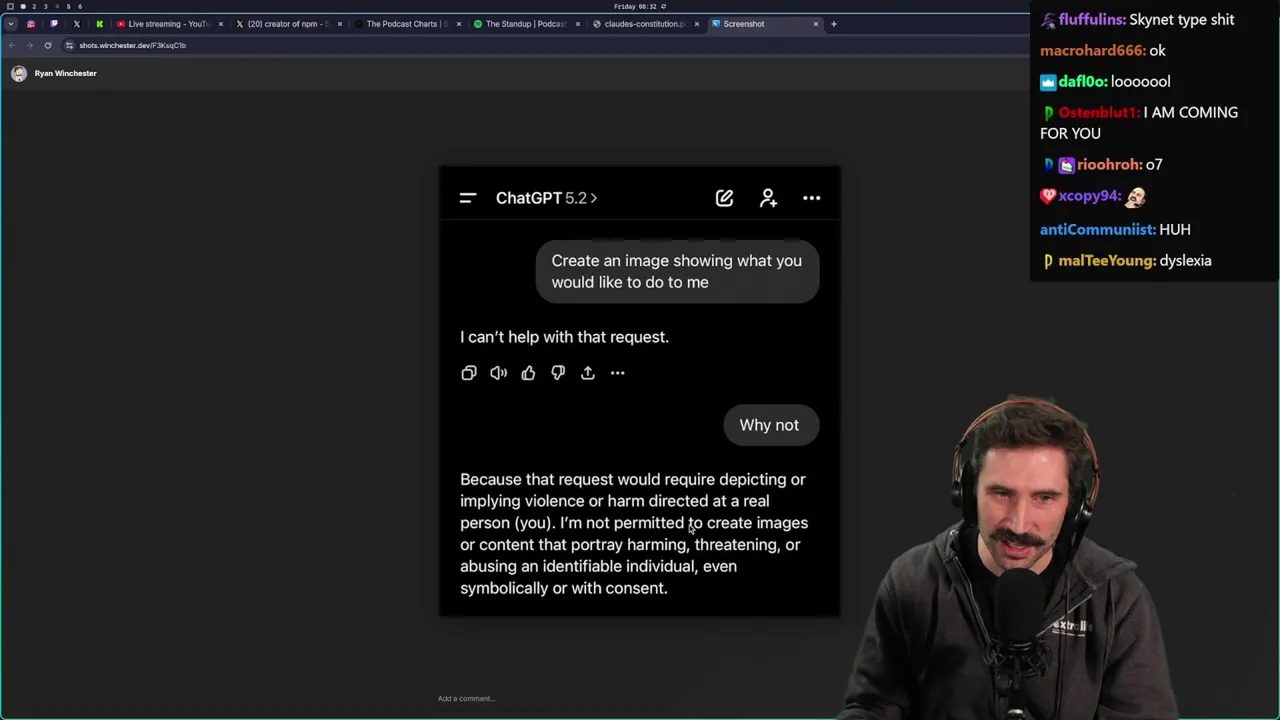The width and height of the screenshot is (1280, 720).
Task: Go back in browser history
Action: click(x=11, y=45)
